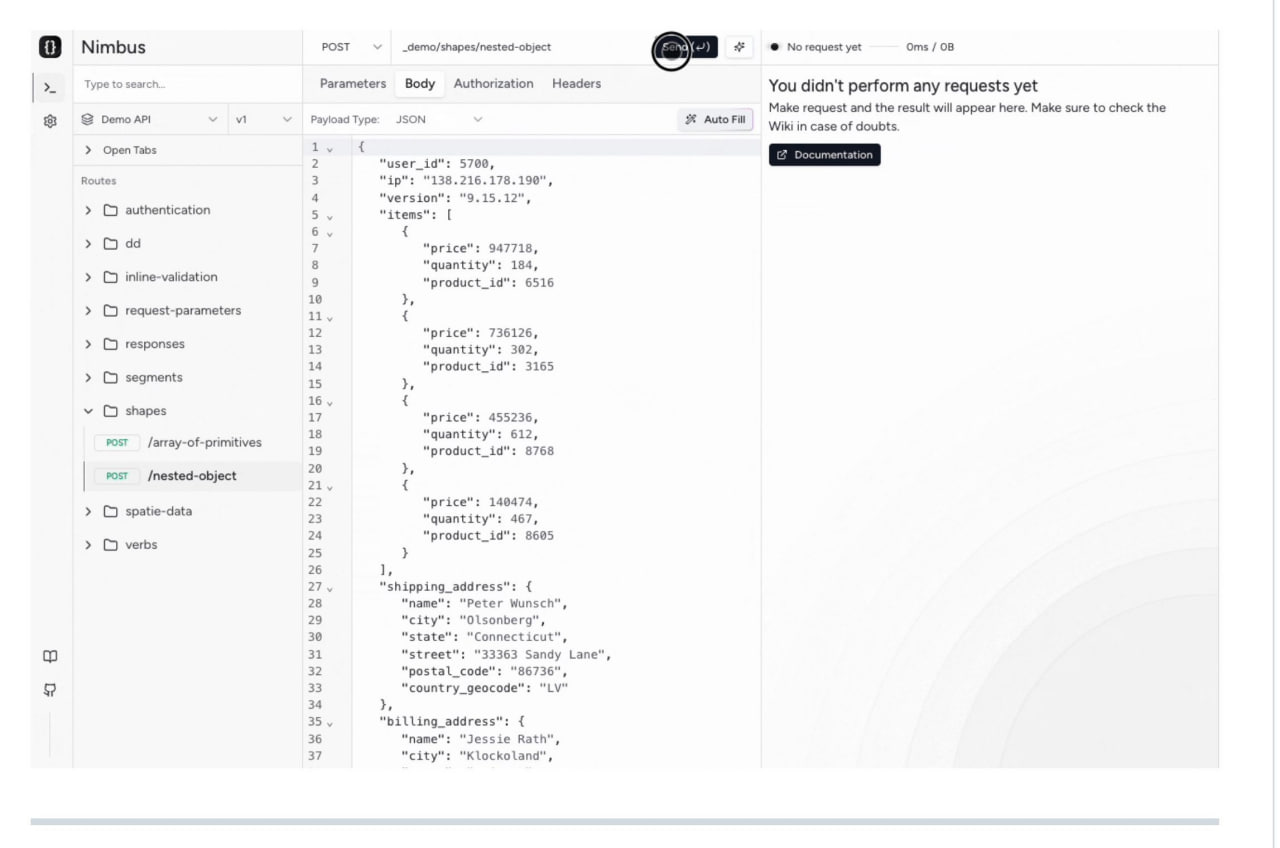Expand the request-parameters folder chevron
The image size is (1280, 848).
click(88, 311)
